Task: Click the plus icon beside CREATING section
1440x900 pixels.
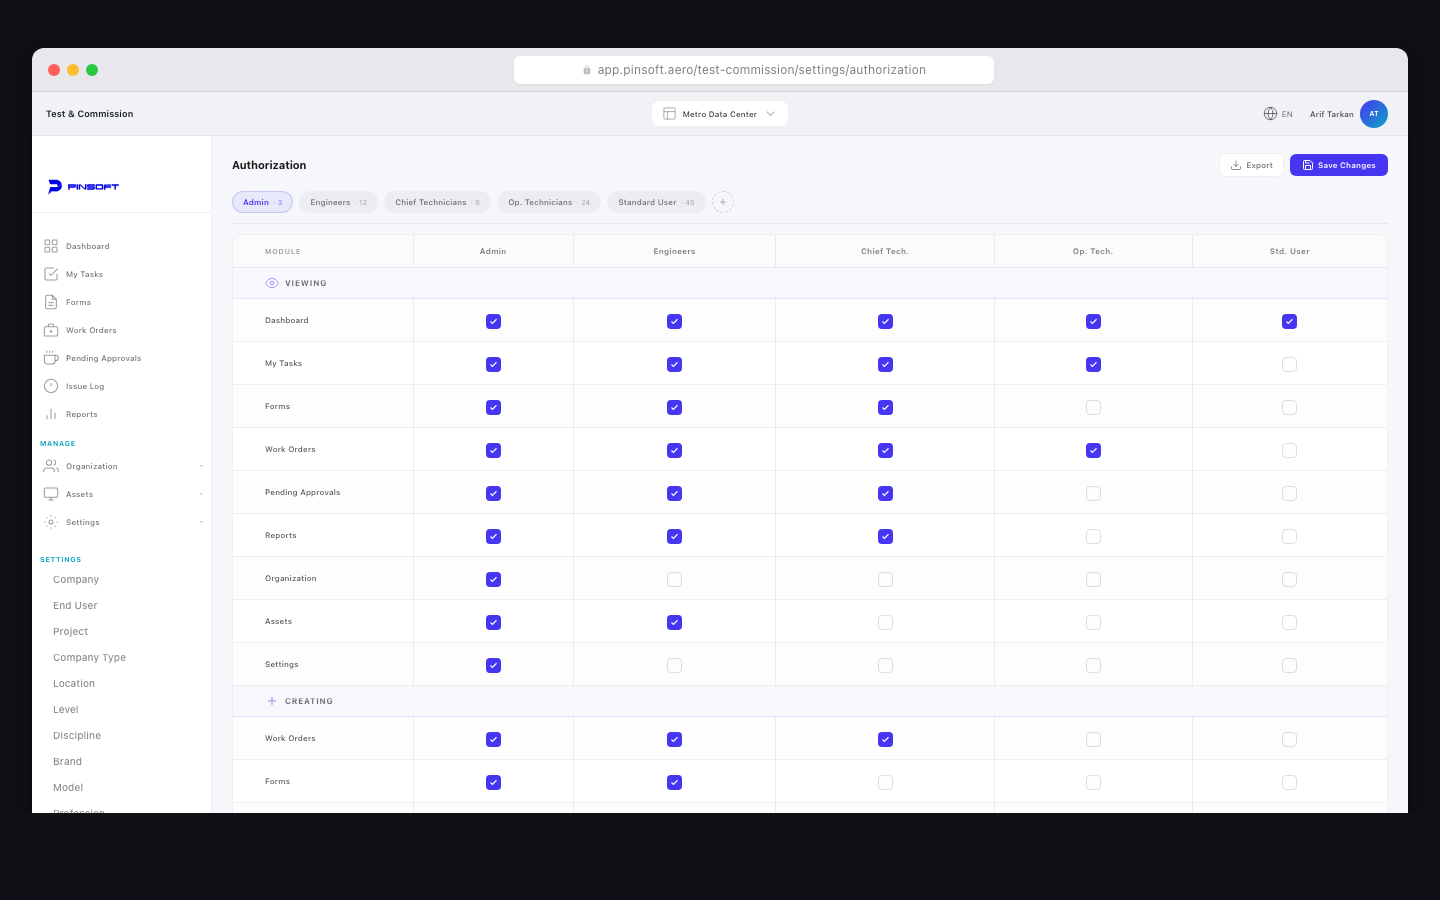Action: click(270, 701)
